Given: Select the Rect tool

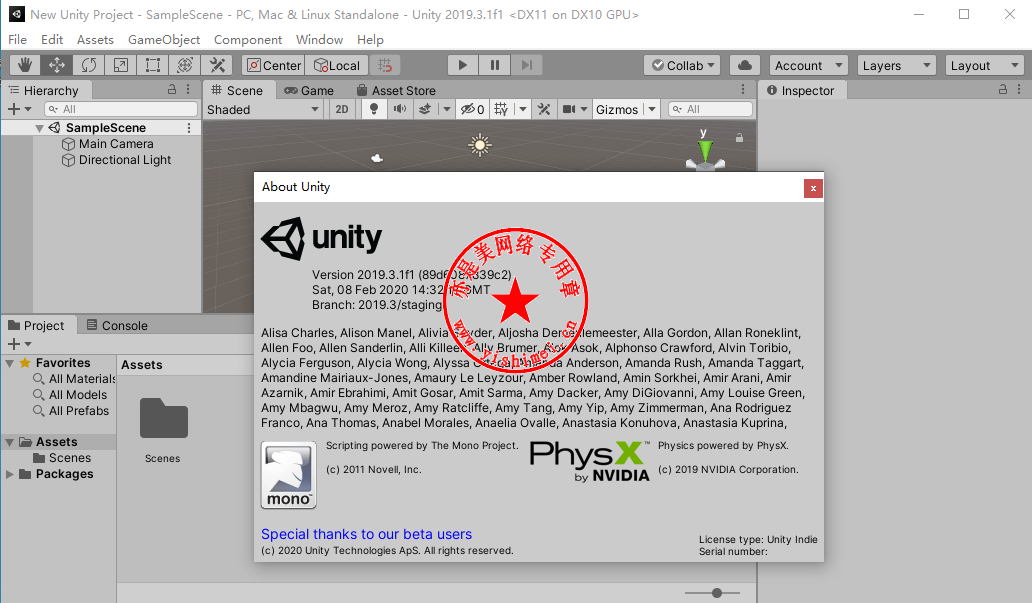Looking at the screenshot, I should 153,65.
